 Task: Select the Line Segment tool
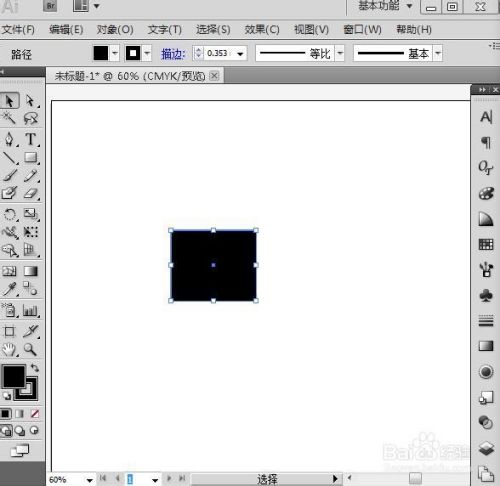tap(10, 157)
